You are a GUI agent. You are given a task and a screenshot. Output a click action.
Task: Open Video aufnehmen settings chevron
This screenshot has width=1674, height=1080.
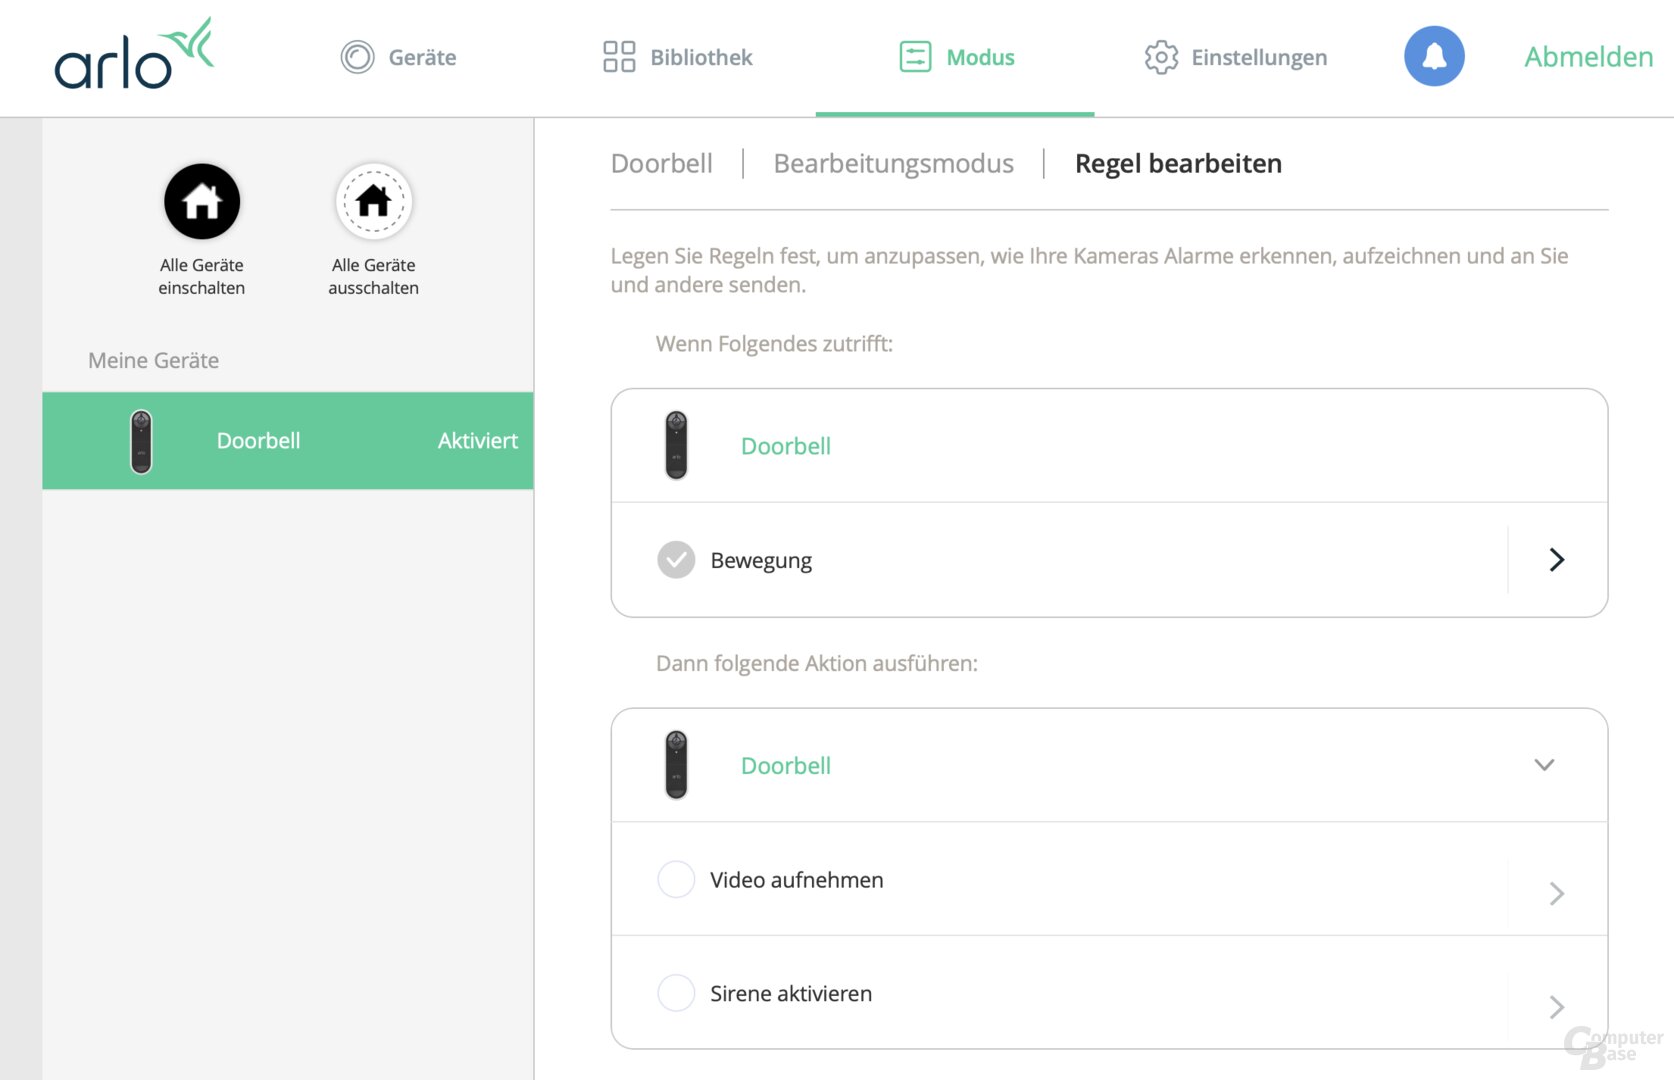1556,893
